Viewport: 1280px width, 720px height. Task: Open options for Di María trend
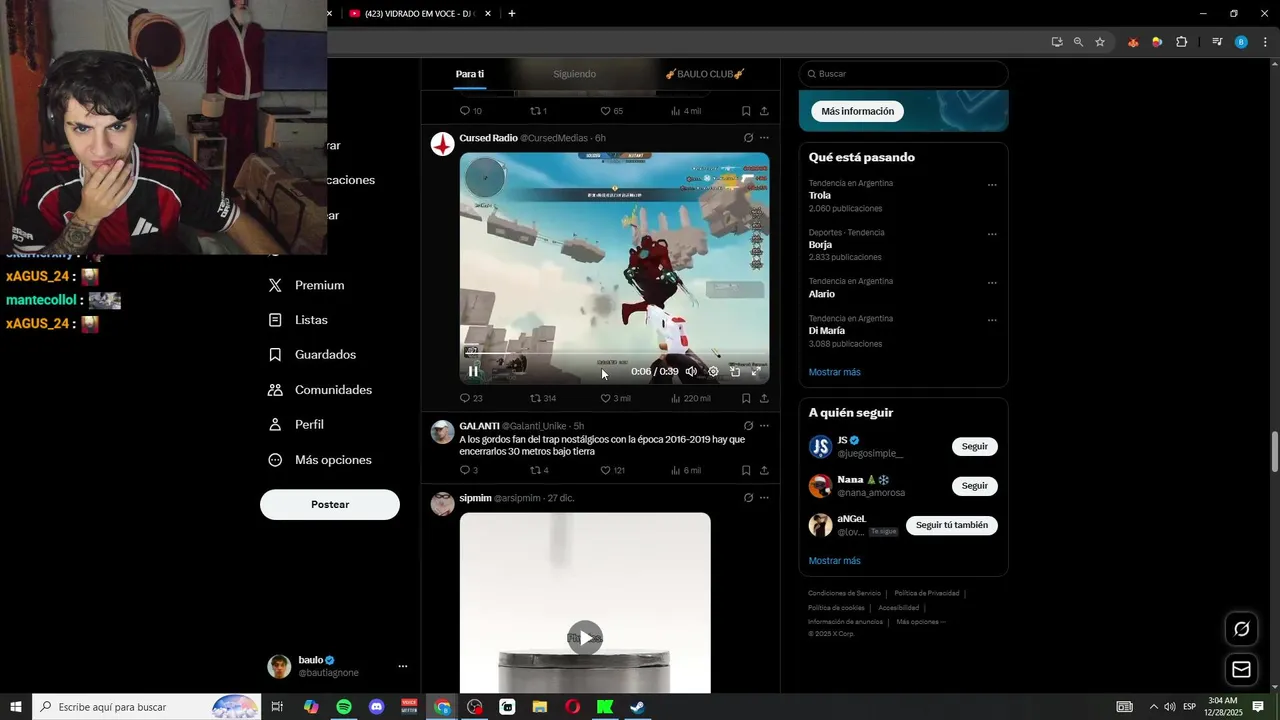[992, 320]
